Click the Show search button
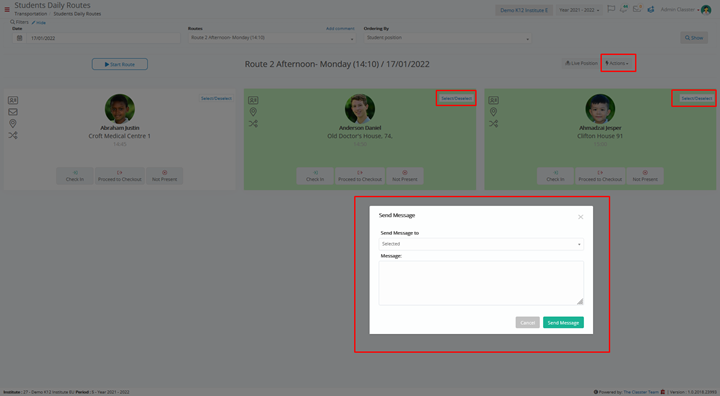The image size is (720, 396). (x=694, y=38)
